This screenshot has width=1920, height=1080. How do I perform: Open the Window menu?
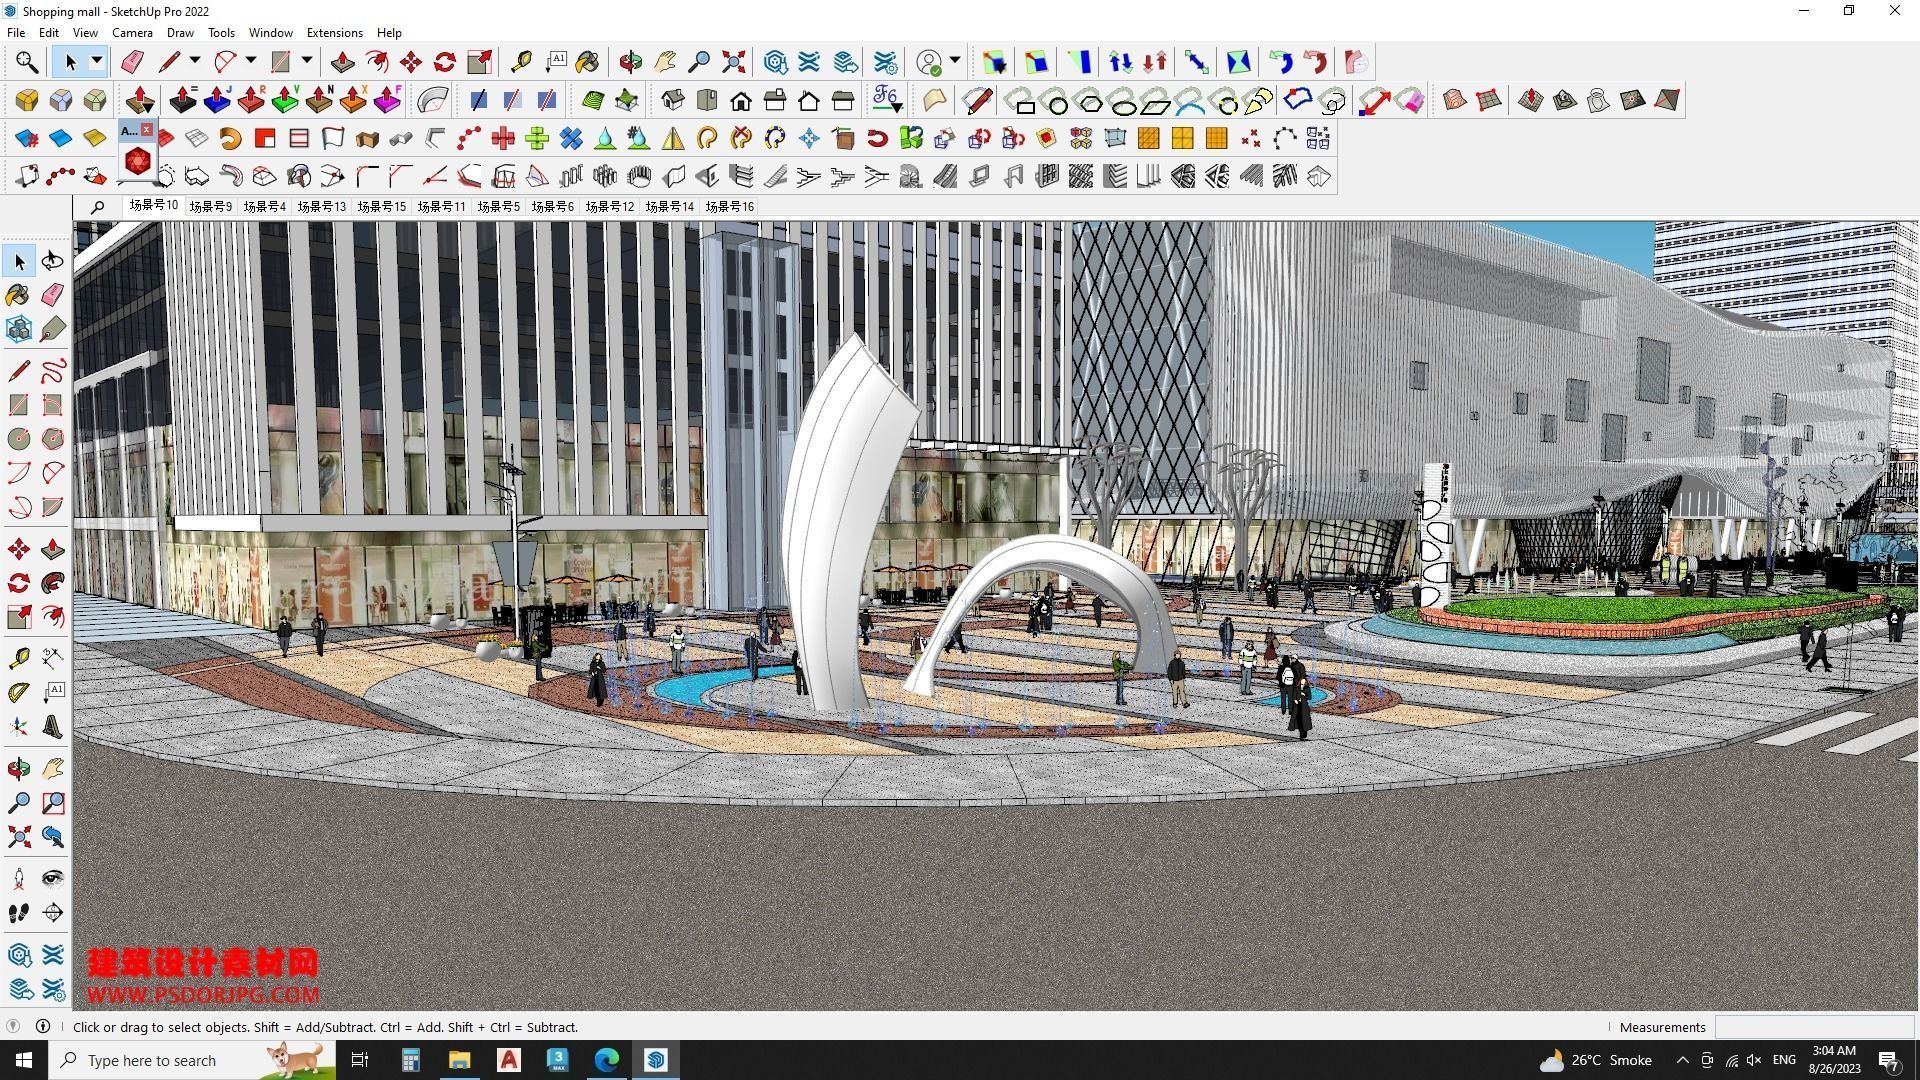pyautogui.click(x=270, y=33)
